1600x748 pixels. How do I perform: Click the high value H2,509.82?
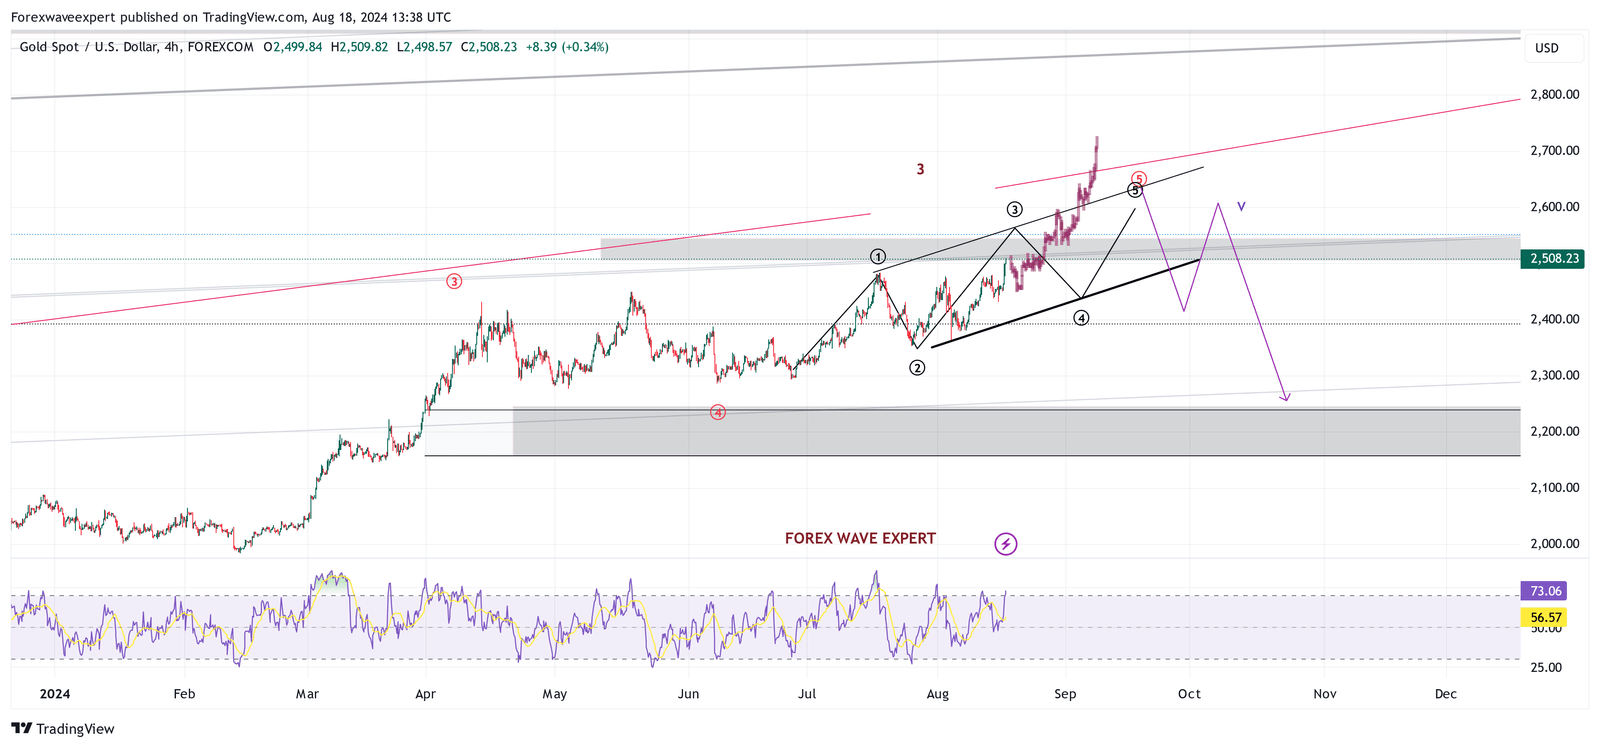359,47
